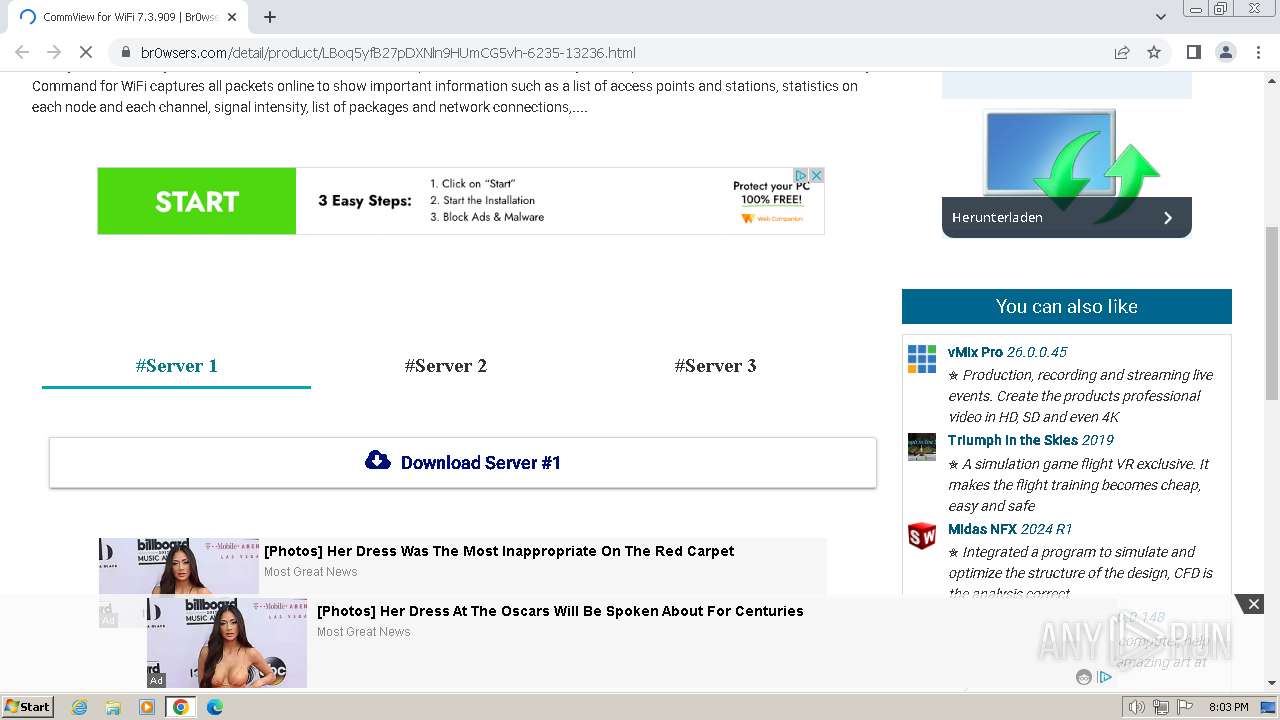Open Chrome taskbar icon
Screen dimensions: 1280x720
181,707
